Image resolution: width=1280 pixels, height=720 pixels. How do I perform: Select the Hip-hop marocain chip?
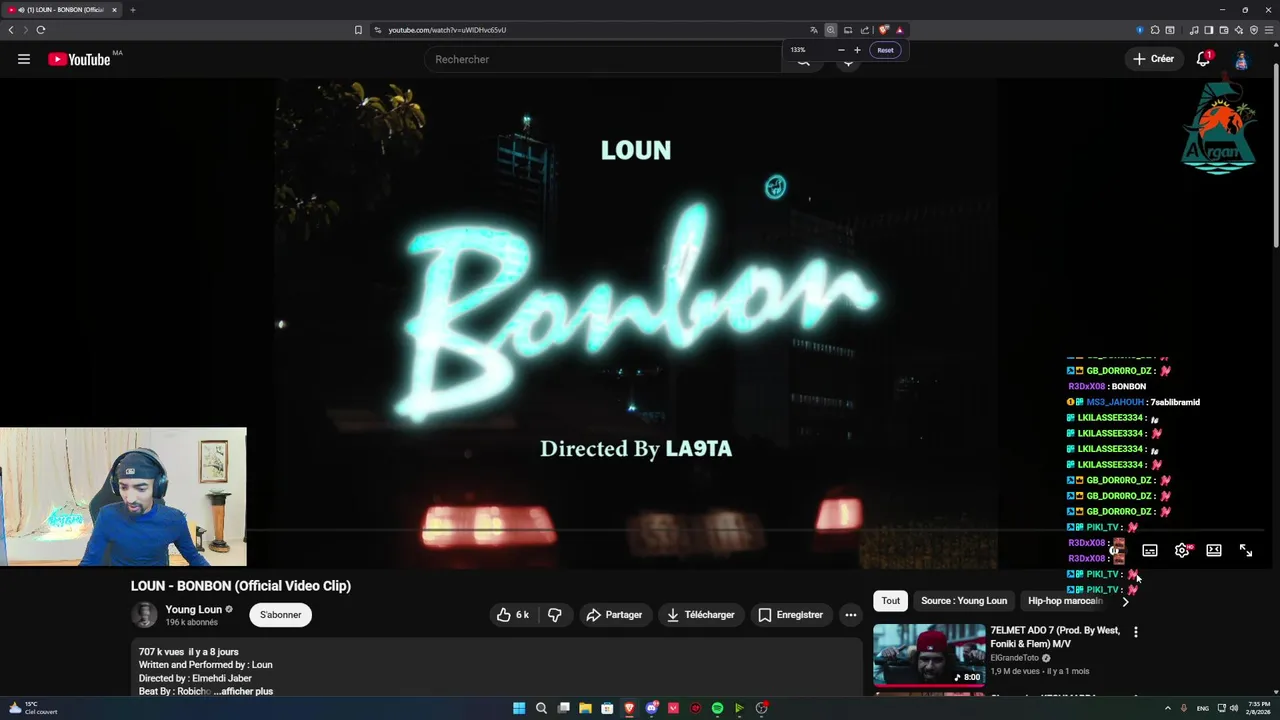tap(1065, 601)
